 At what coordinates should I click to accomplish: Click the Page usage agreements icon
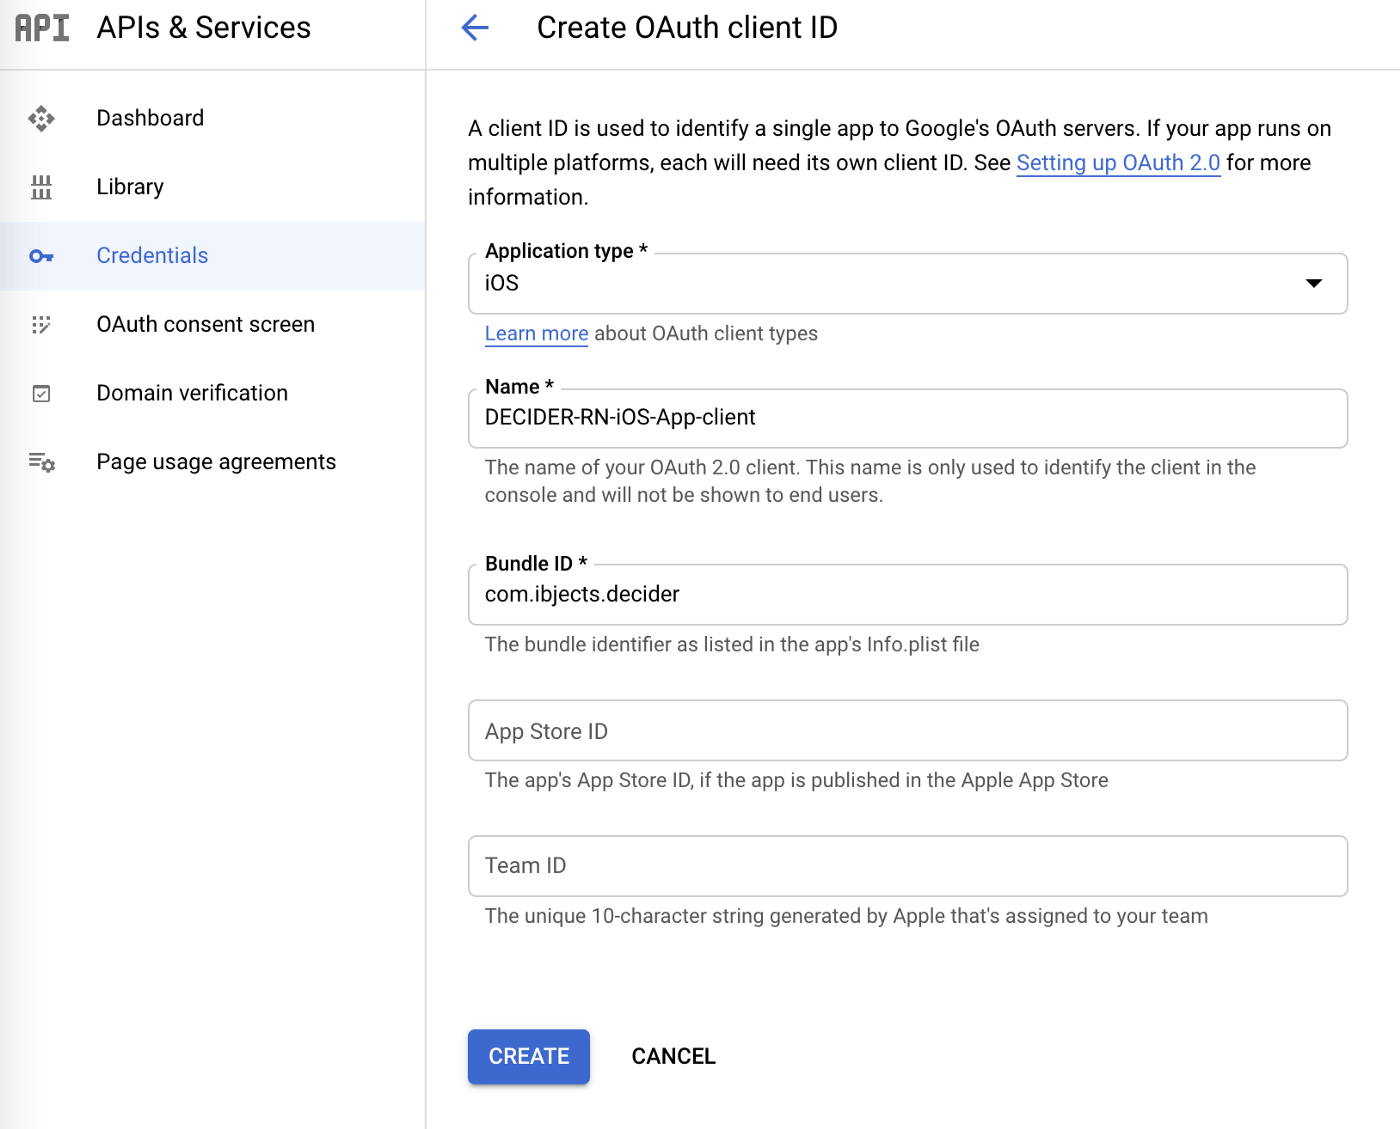41,462
